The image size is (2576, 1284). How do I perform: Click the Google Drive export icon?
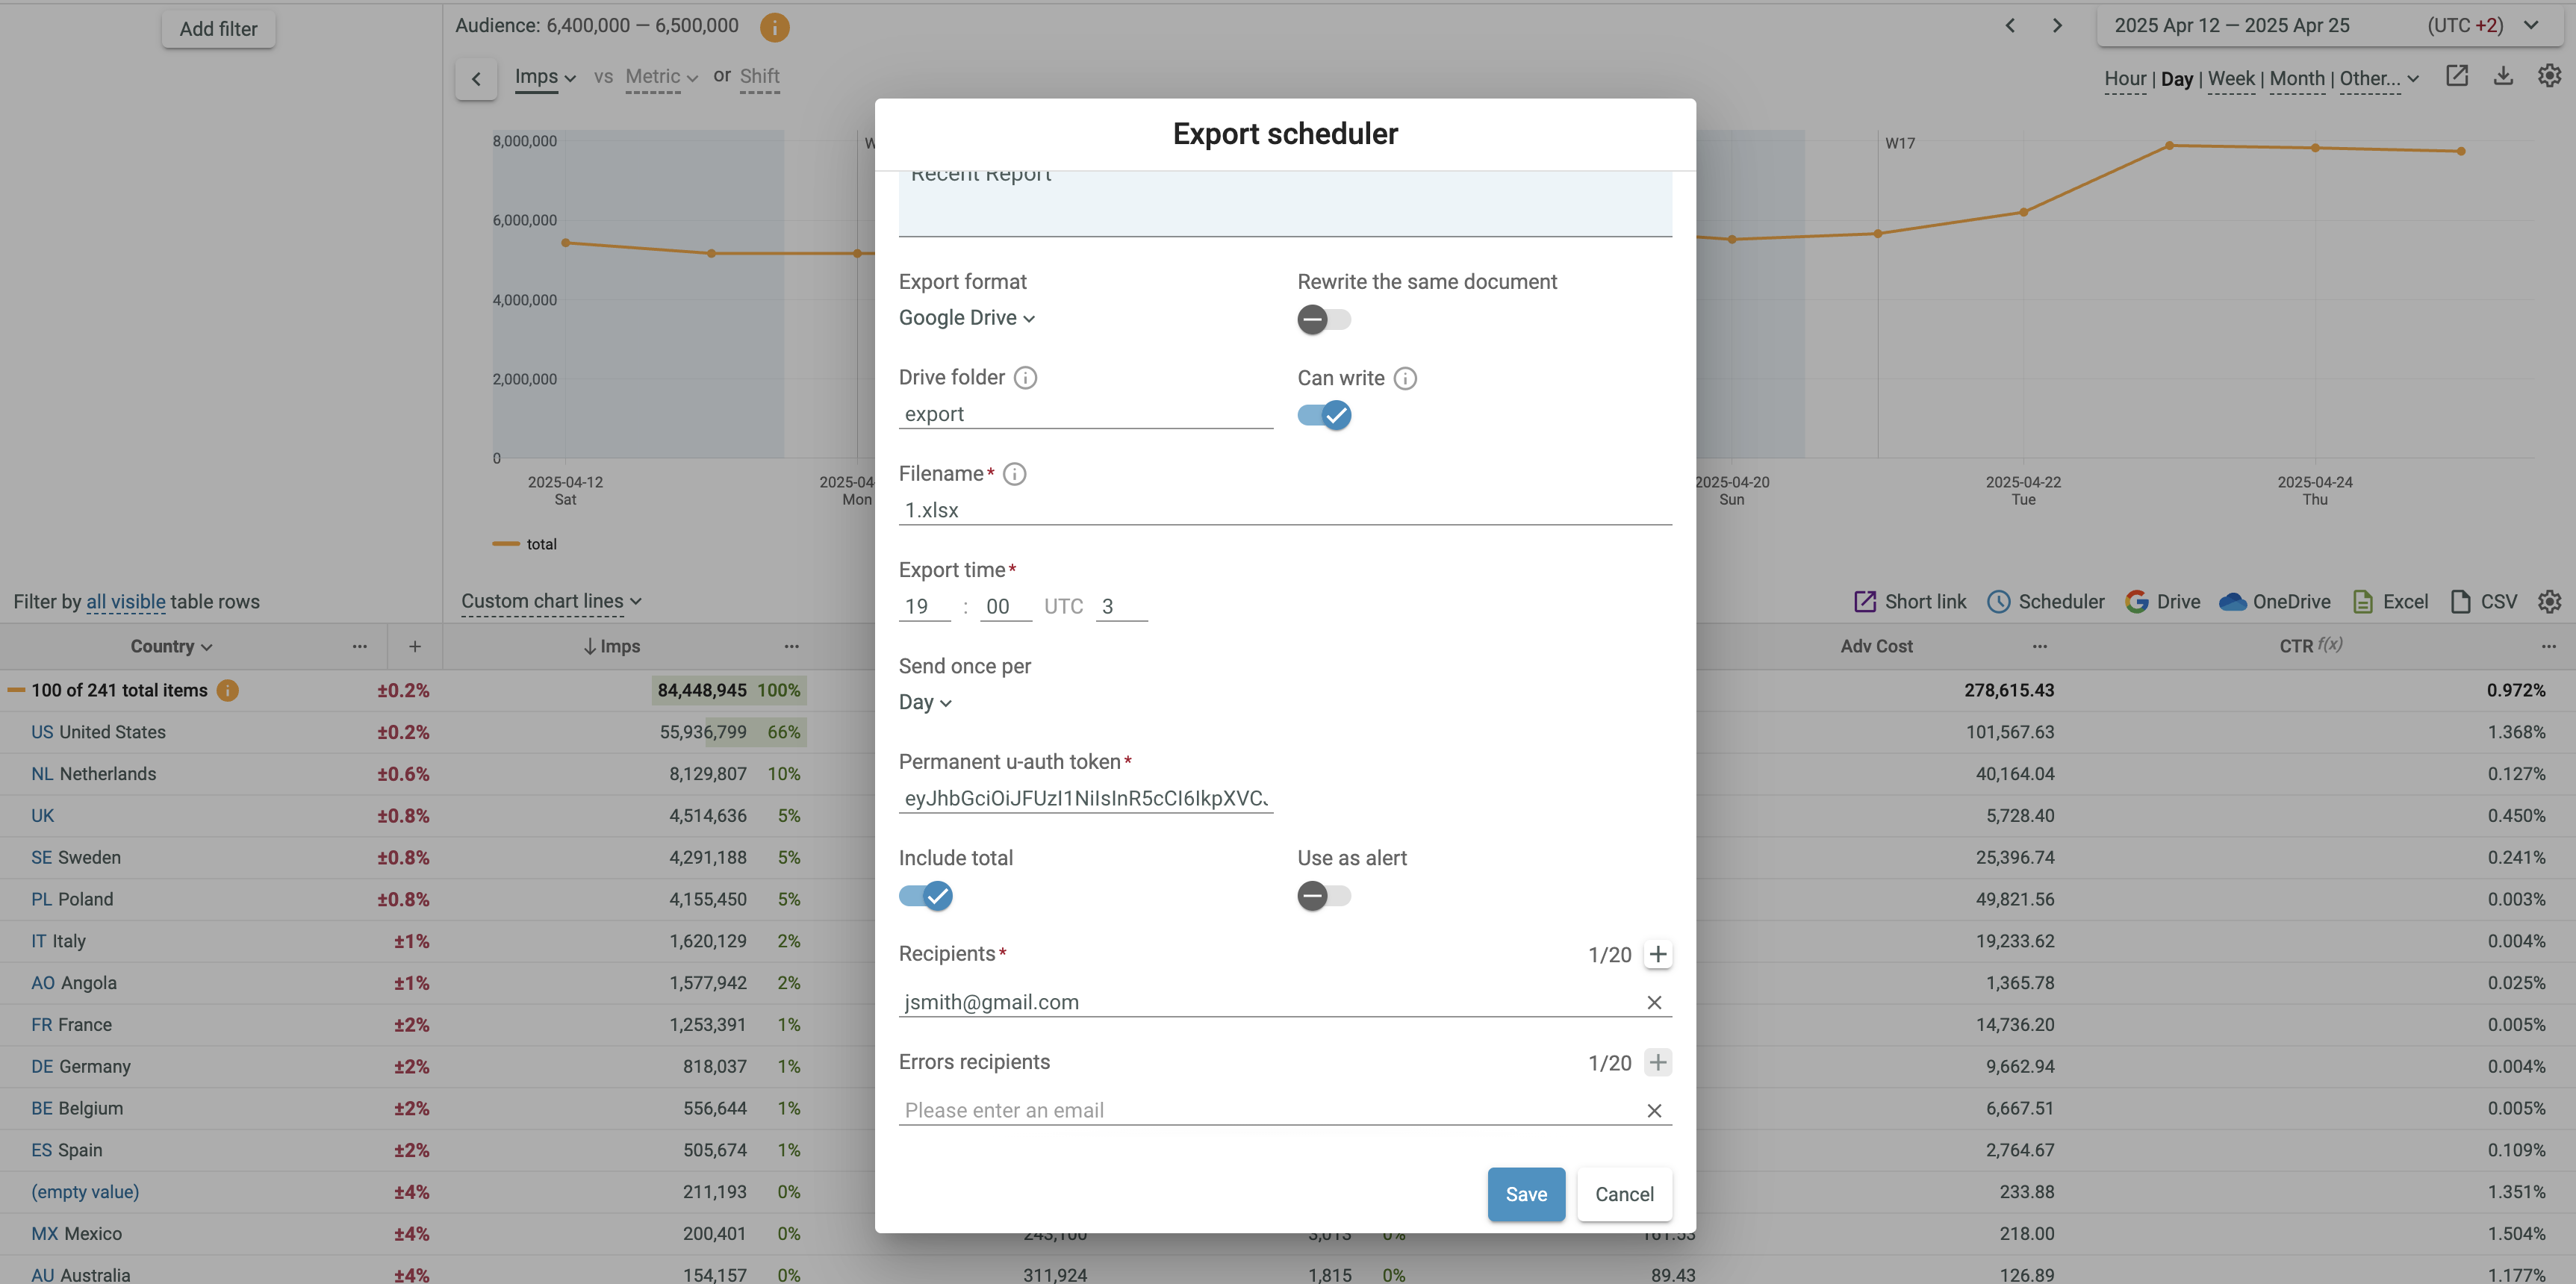click(2137, 601)
